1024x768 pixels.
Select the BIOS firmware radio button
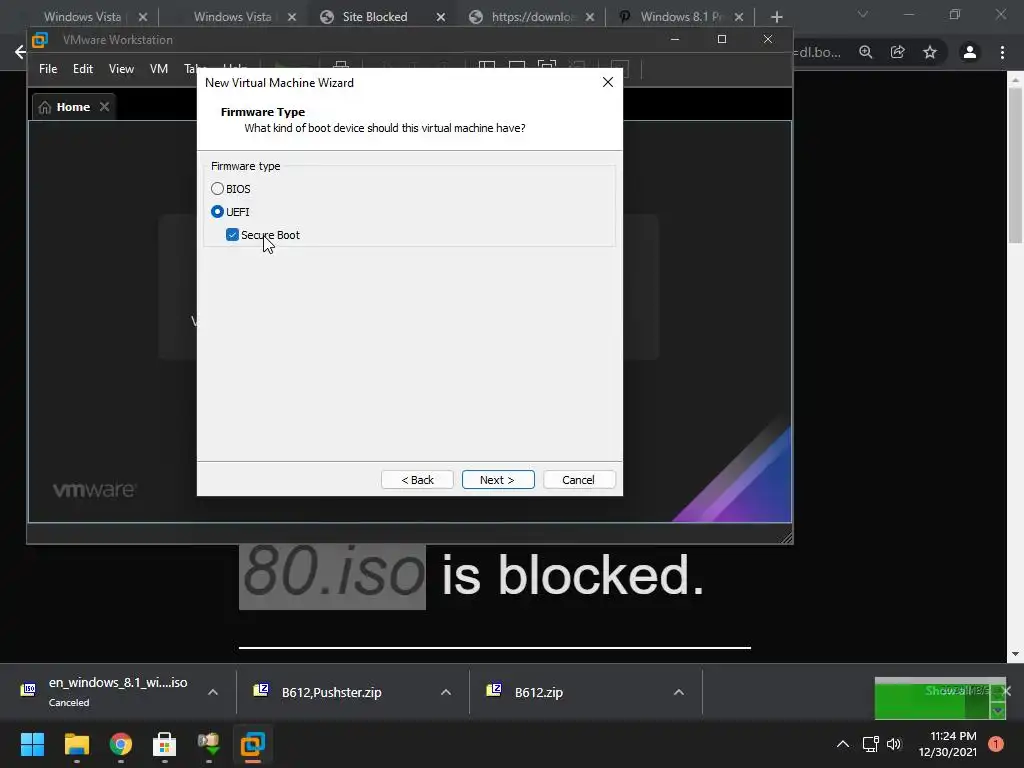[217, 189]
